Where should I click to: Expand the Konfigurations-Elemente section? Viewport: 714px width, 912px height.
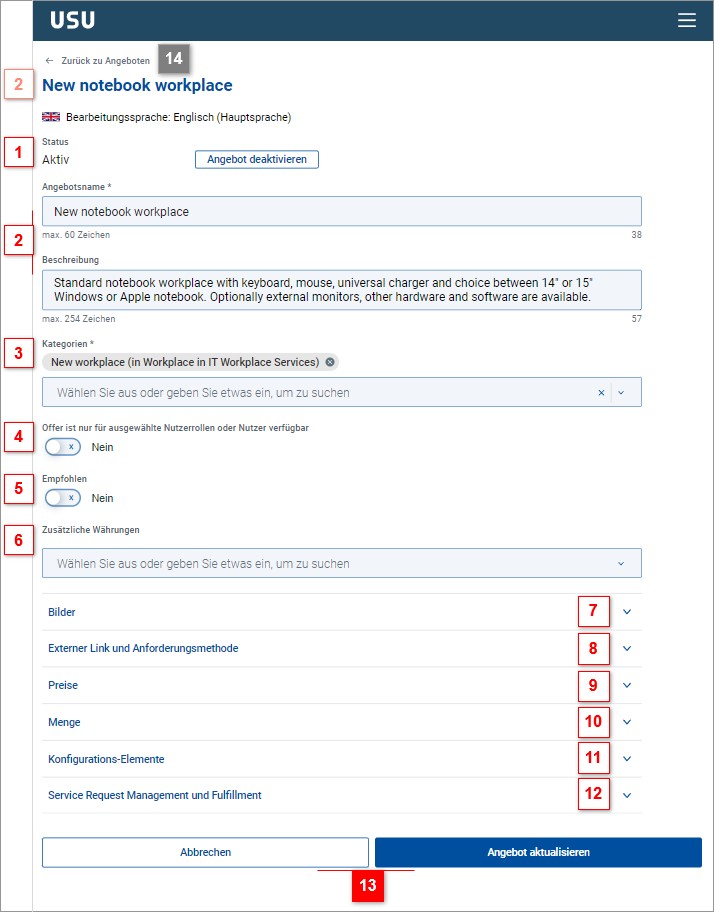627,759
